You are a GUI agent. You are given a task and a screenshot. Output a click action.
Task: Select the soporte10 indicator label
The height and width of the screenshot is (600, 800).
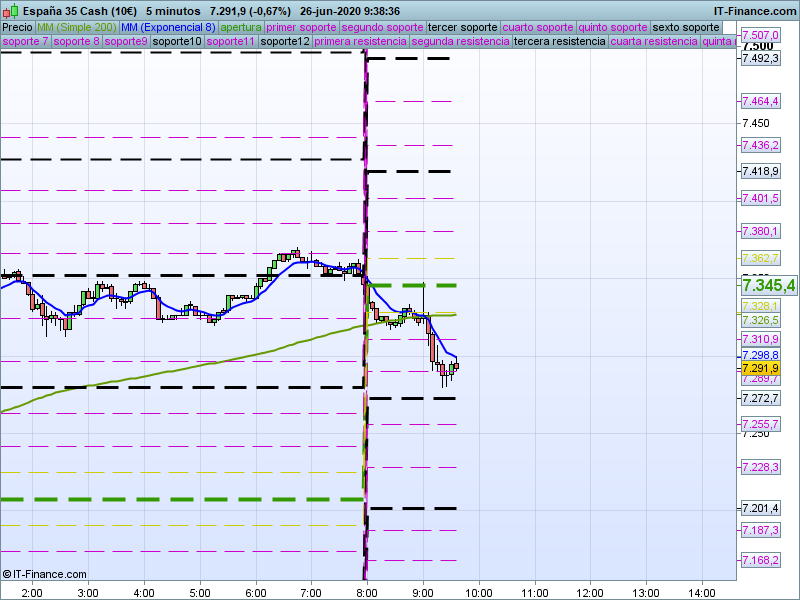[177, 42]
